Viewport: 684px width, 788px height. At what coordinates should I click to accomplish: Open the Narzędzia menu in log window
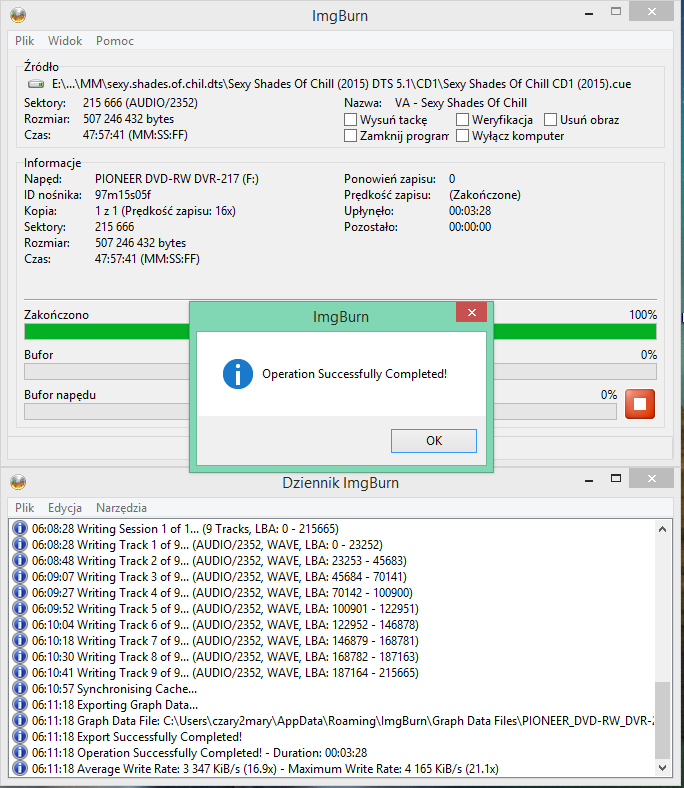[x=122, y=508]
